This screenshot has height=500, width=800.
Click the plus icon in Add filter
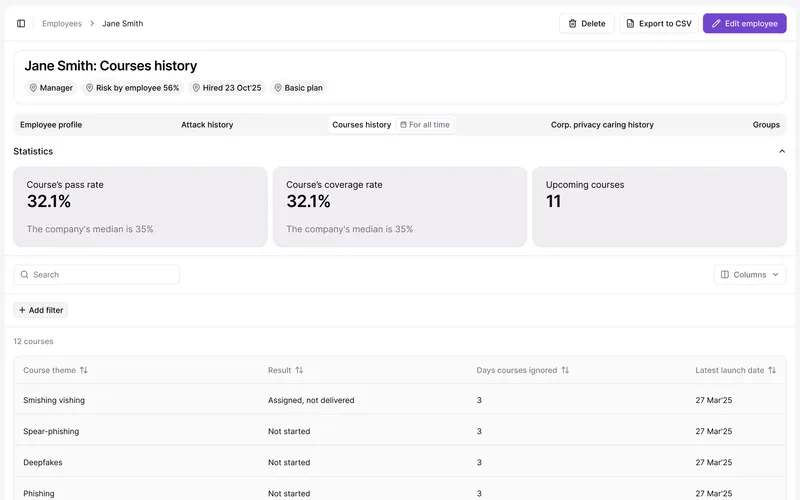point(22,310)
